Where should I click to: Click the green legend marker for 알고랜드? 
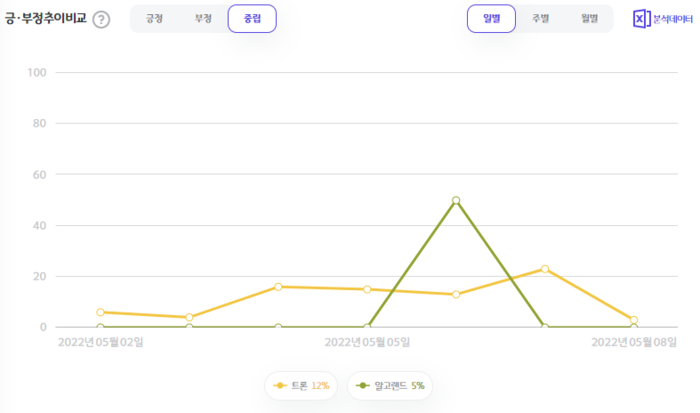coord(362,386)
